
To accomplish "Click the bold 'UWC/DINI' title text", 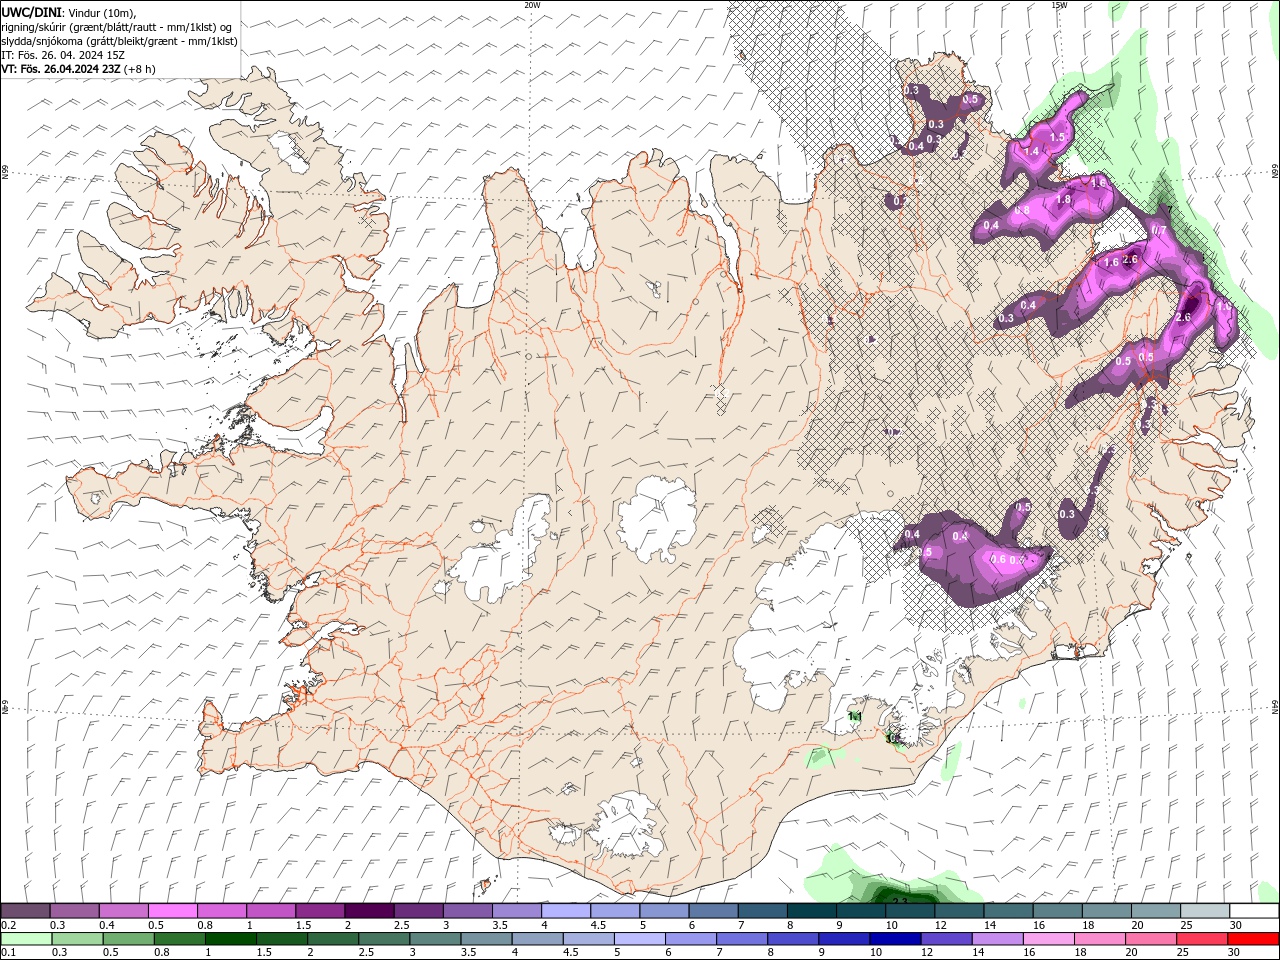I will 30,12.
